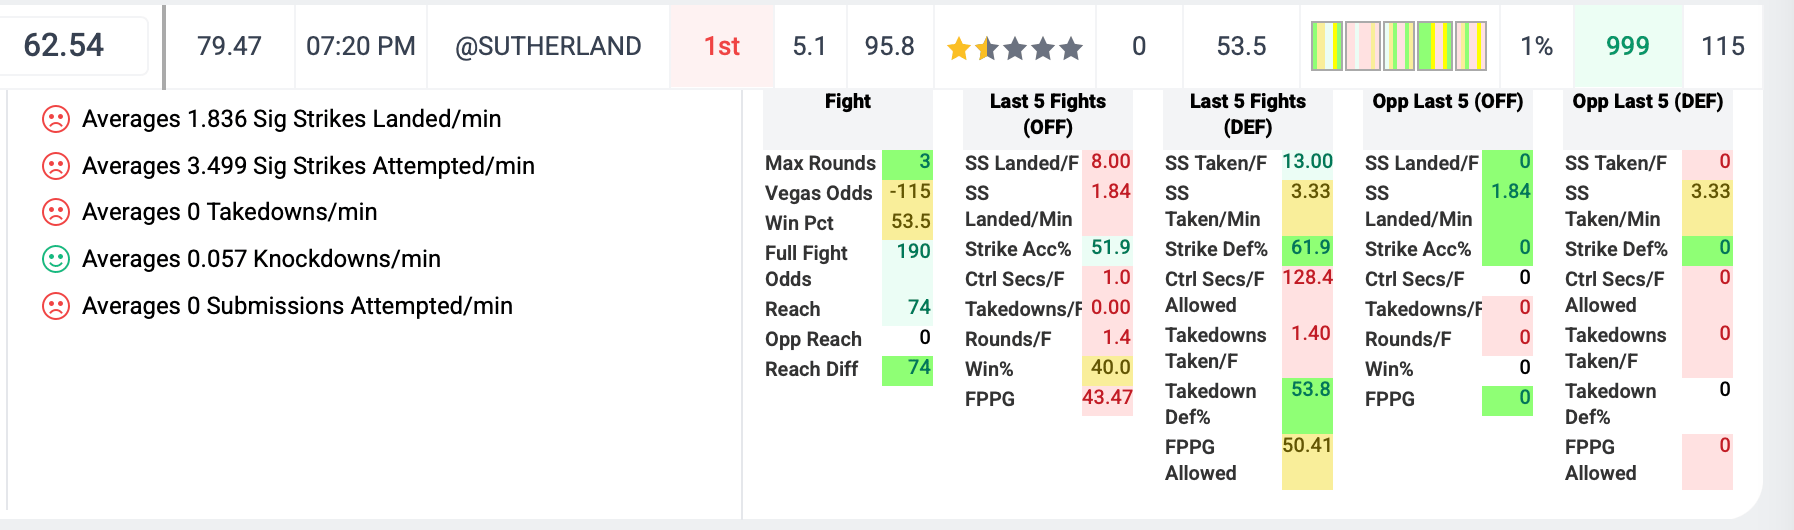Click the Fight column header
Viewport: 1794px width, 530px height.
click(848, 102)
